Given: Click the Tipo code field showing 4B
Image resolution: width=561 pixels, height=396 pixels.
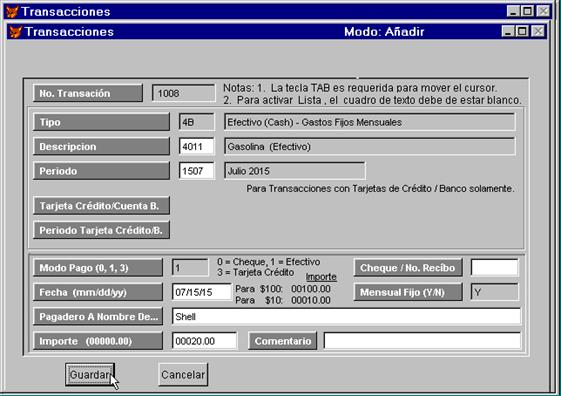Looking at the screenshot, I should (196, 122).
